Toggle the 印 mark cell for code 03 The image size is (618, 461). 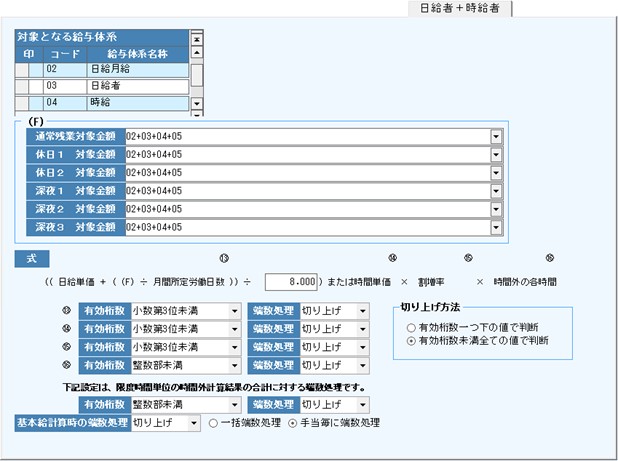pos(21,87)
